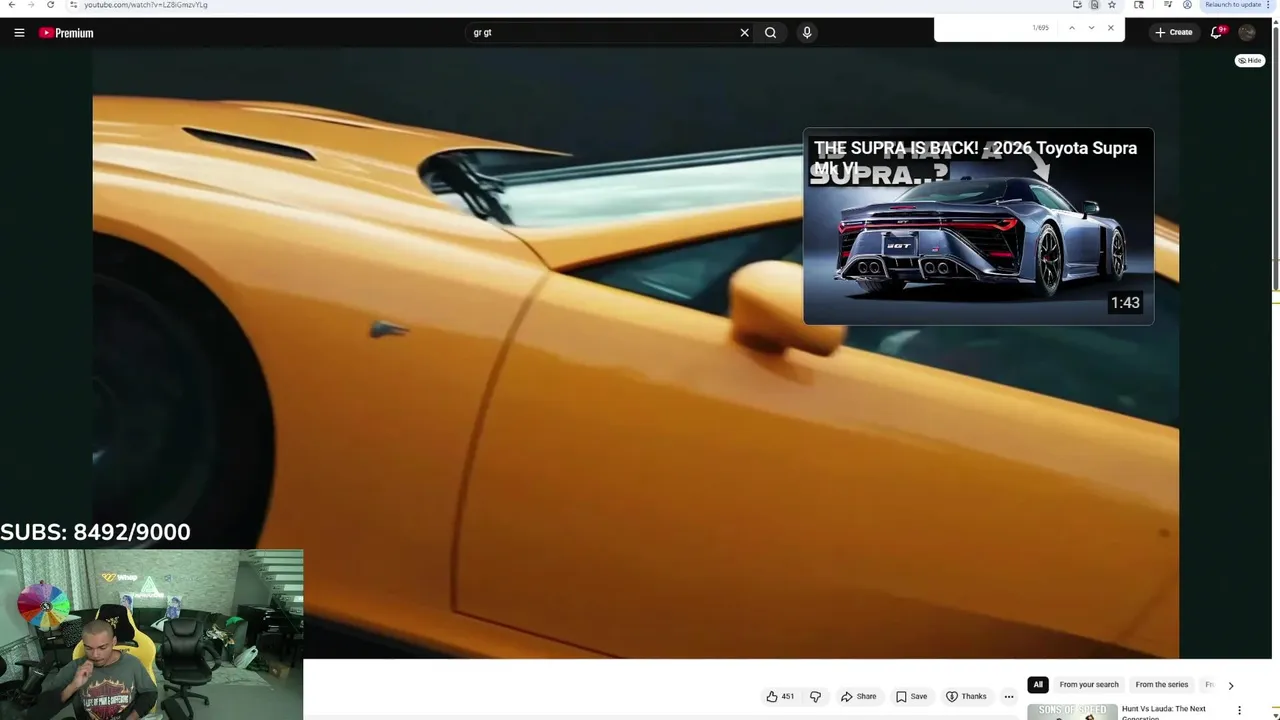Open the YouTube hamburger guide menu
1280x720 pixels.
click(19, 33)
